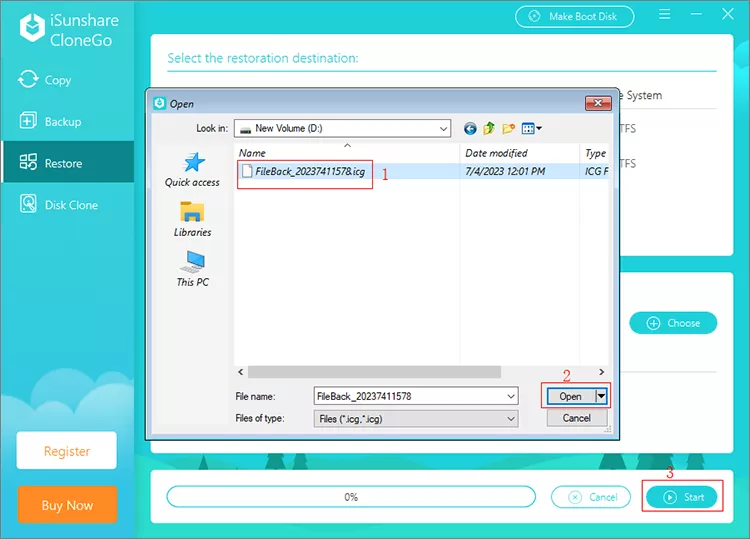Sort by Name column header
The image size is (750, 539).
pyautogui.click(x=347, y=153)
